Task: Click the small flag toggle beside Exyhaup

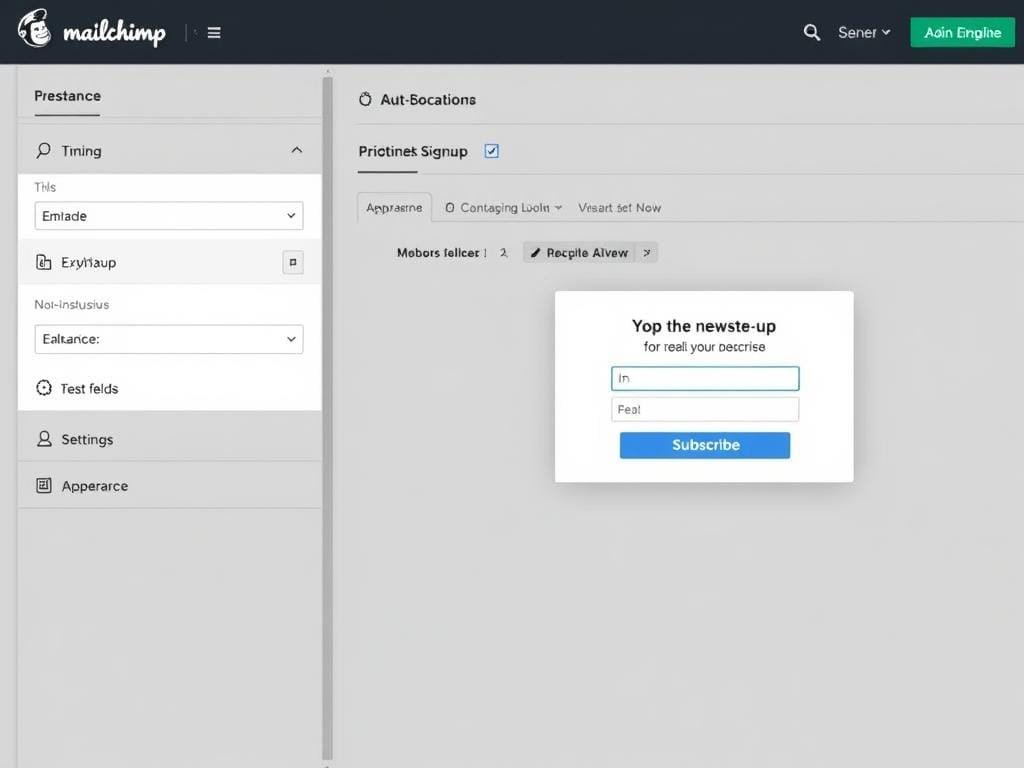Action: (292, 262)
